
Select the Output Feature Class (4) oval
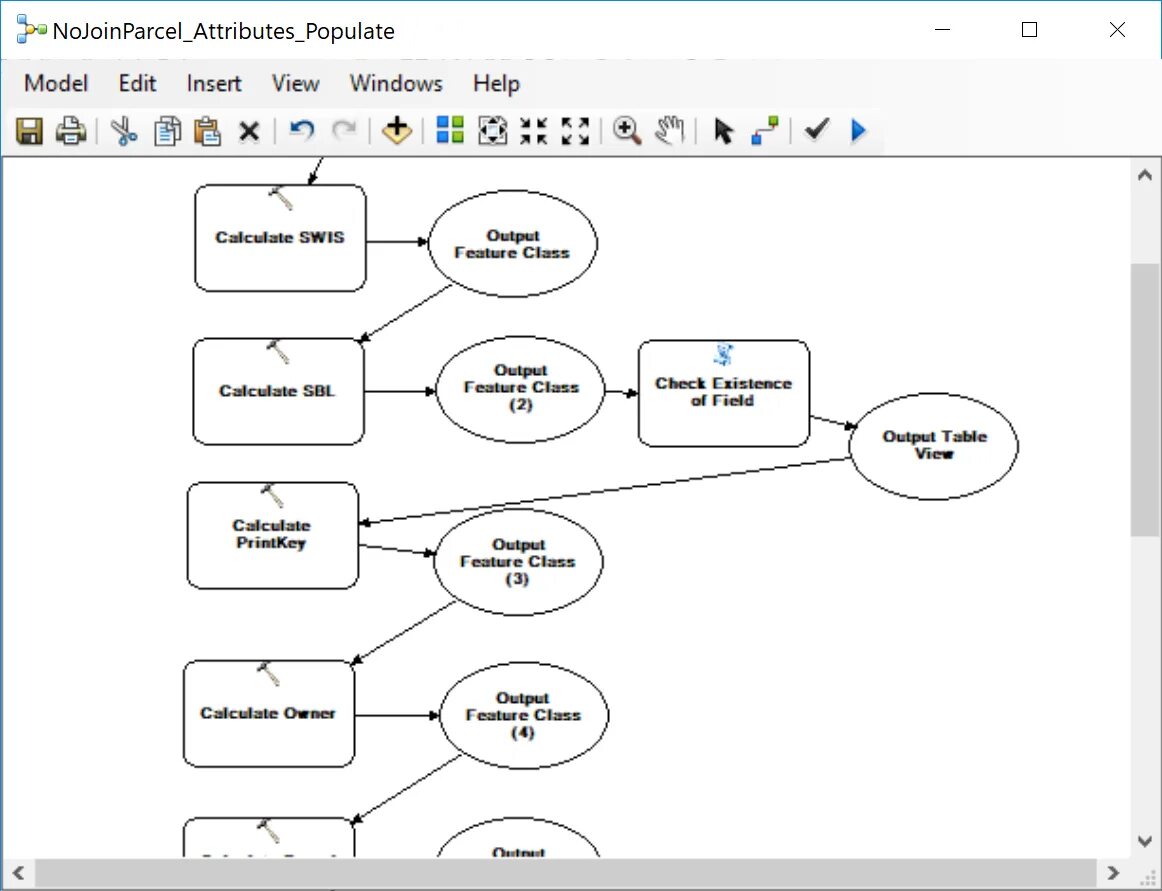click(524, 715)
